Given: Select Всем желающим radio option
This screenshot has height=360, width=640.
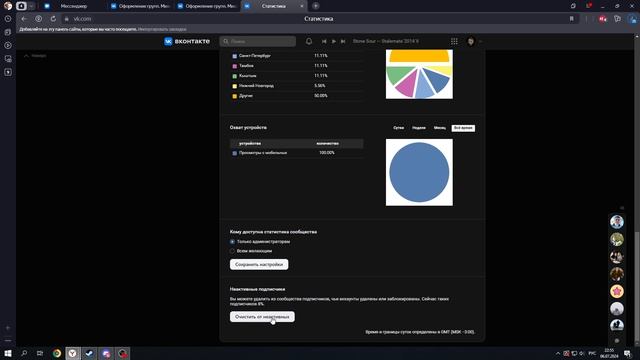Looking at the screenshot, I should point(232,251).
